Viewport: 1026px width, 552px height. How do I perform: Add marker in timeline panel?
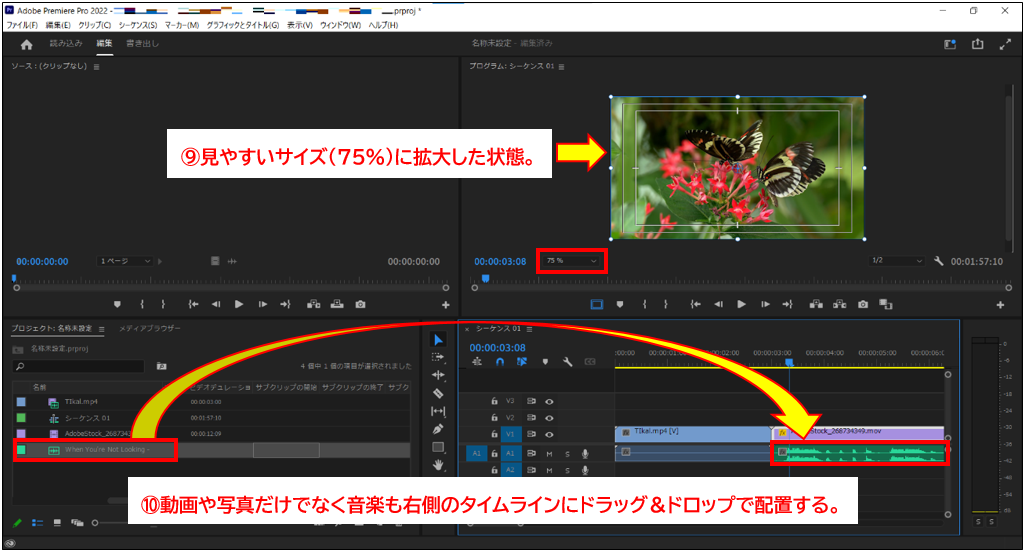(x=545, y=362)
